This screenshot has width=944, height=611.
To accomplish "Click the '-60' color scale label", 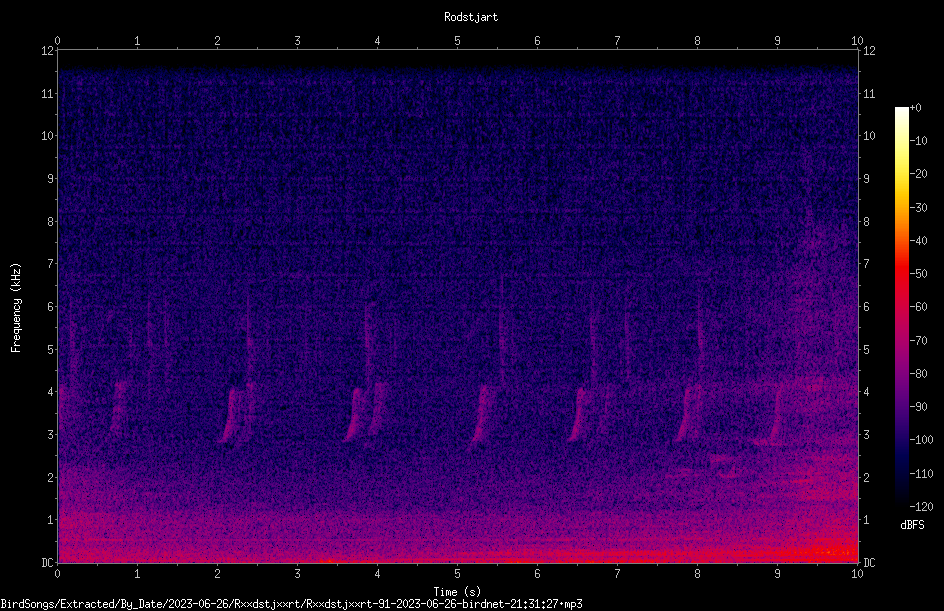I will pos(918,307).
